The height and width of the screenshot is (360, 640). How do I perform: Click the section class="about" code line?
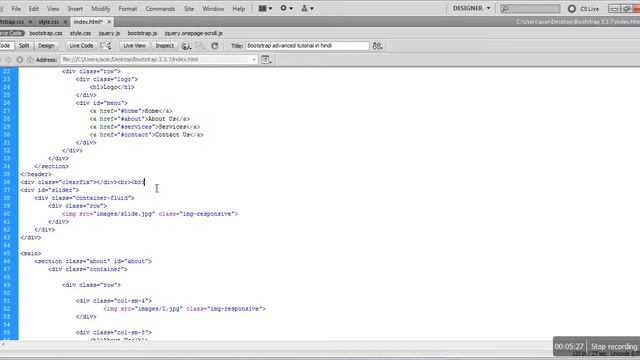[x=93, y=261]
